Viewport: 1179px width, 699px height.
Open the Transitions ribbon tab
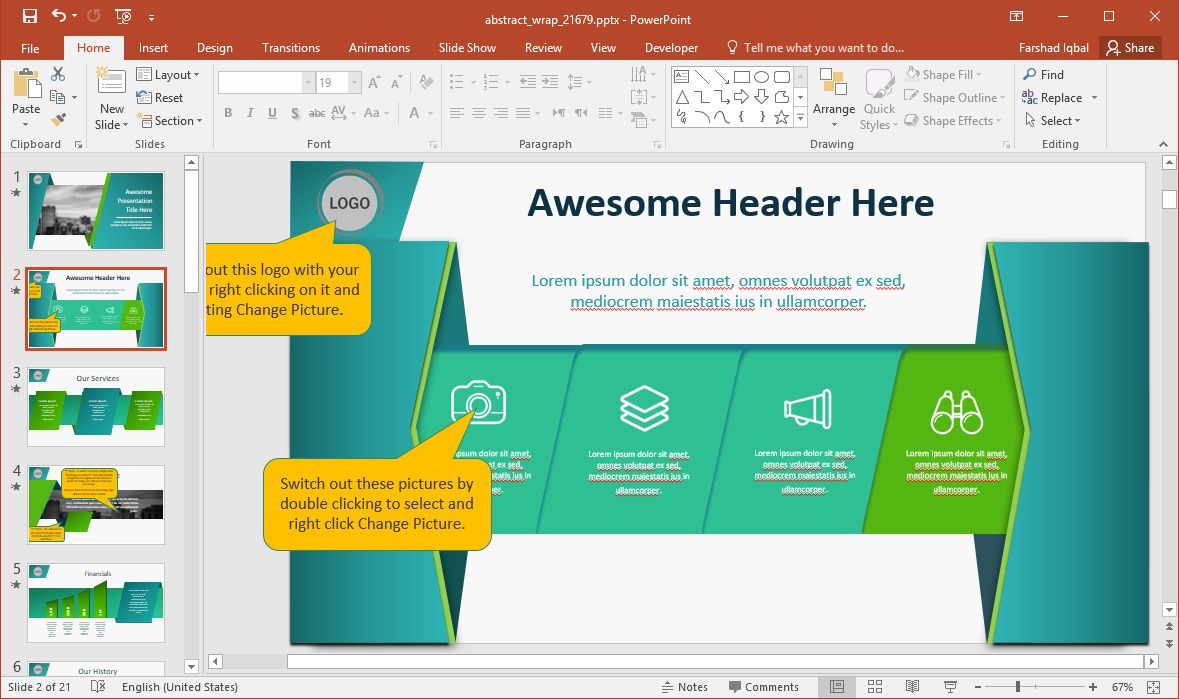click(x=290, y=48)
